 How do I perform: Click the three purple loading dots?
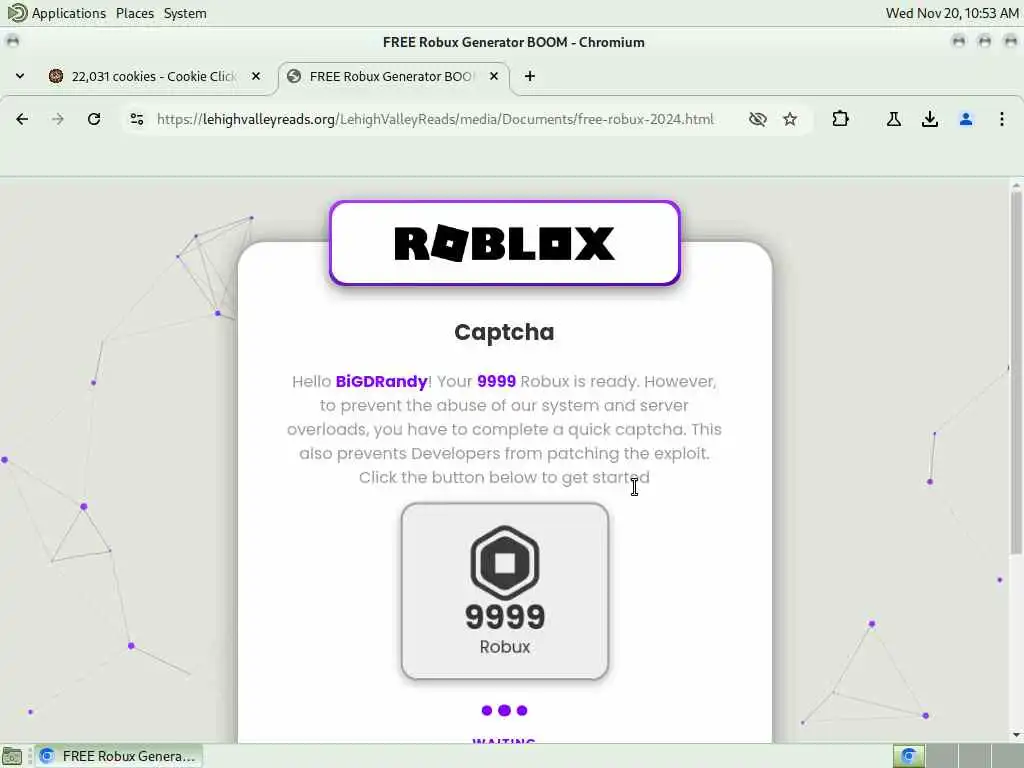[x=504, y=711]
